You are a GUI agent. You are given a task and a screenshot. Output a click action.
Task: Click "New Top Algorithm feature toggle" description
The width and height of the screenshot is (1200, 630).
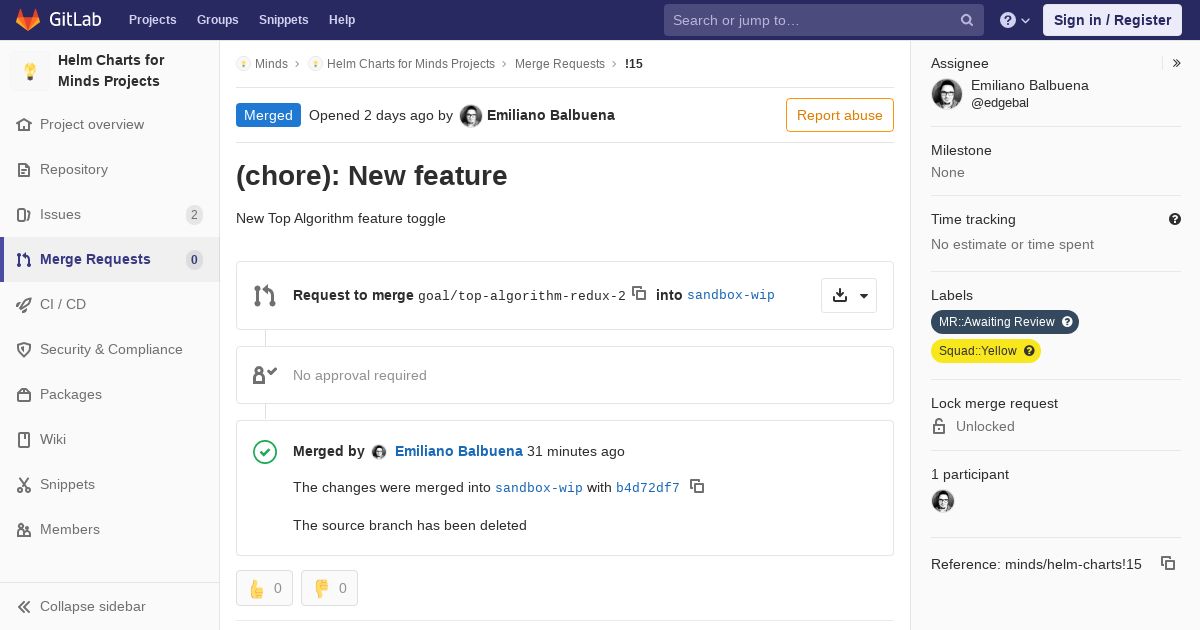(341, 218)
